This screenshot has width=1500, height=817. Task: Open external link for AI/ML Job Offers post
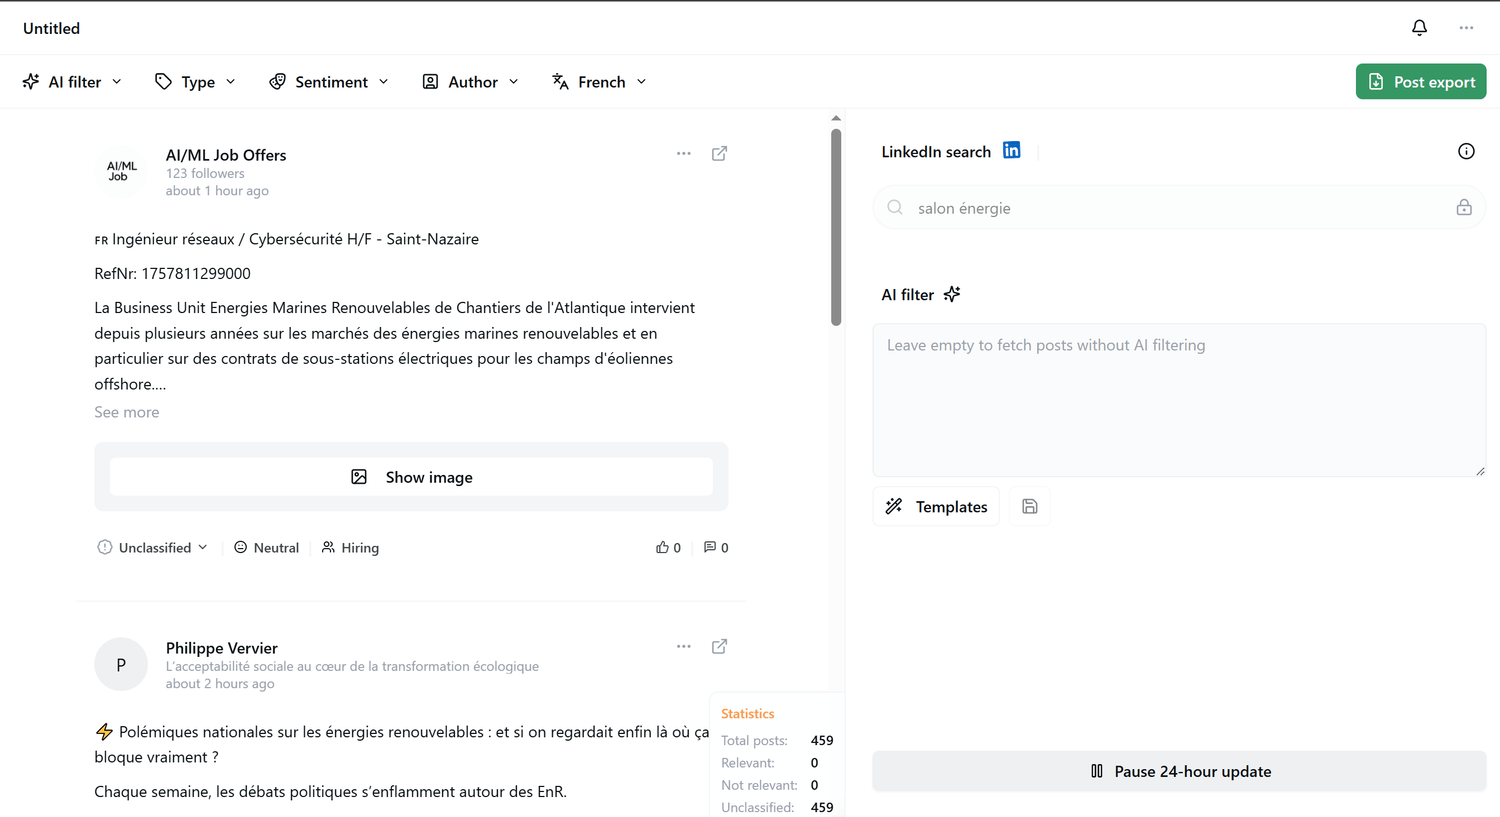(719, 153)
